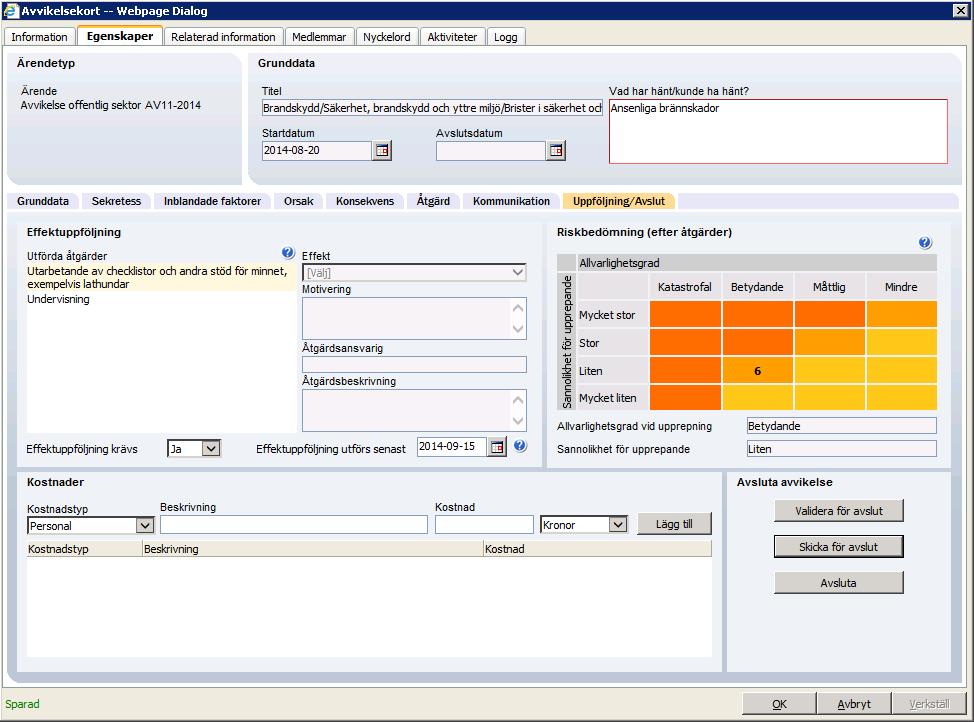Click Kostnad column header in table

tap(598, 549)
